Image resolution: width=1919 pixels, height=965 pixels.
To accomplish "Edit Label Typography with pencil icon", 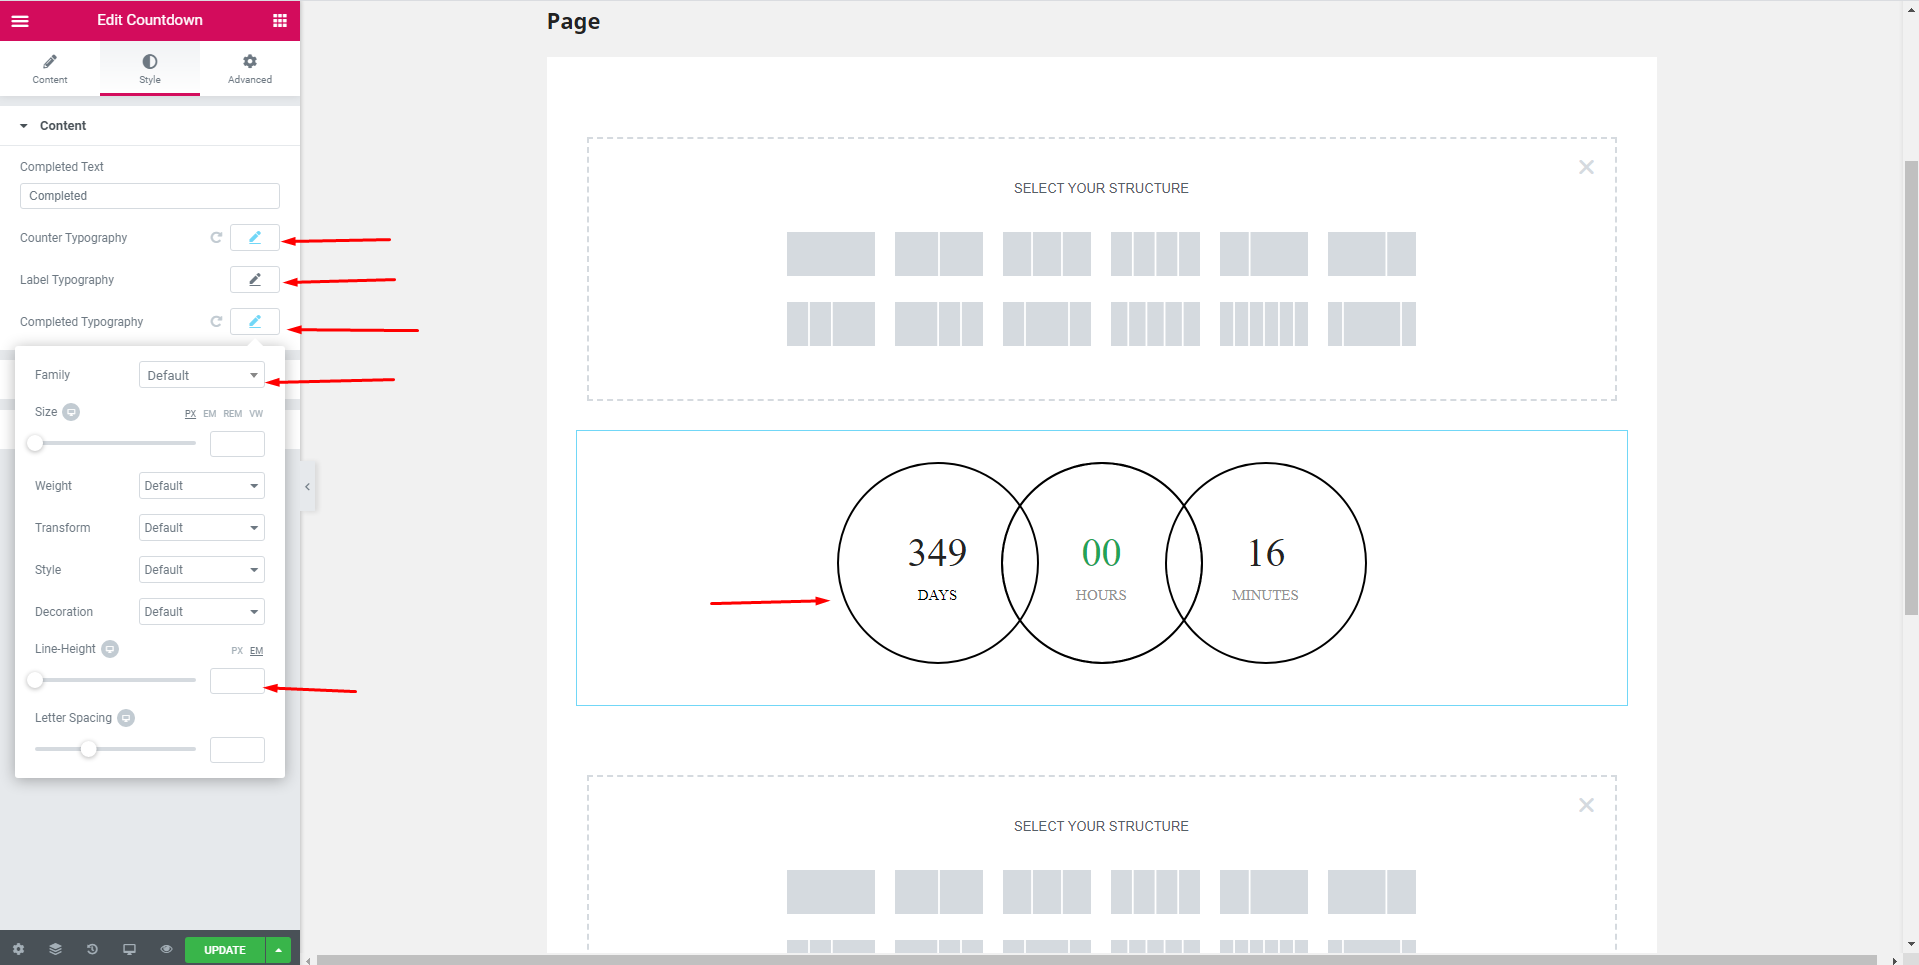I will [x=255, y=280].
